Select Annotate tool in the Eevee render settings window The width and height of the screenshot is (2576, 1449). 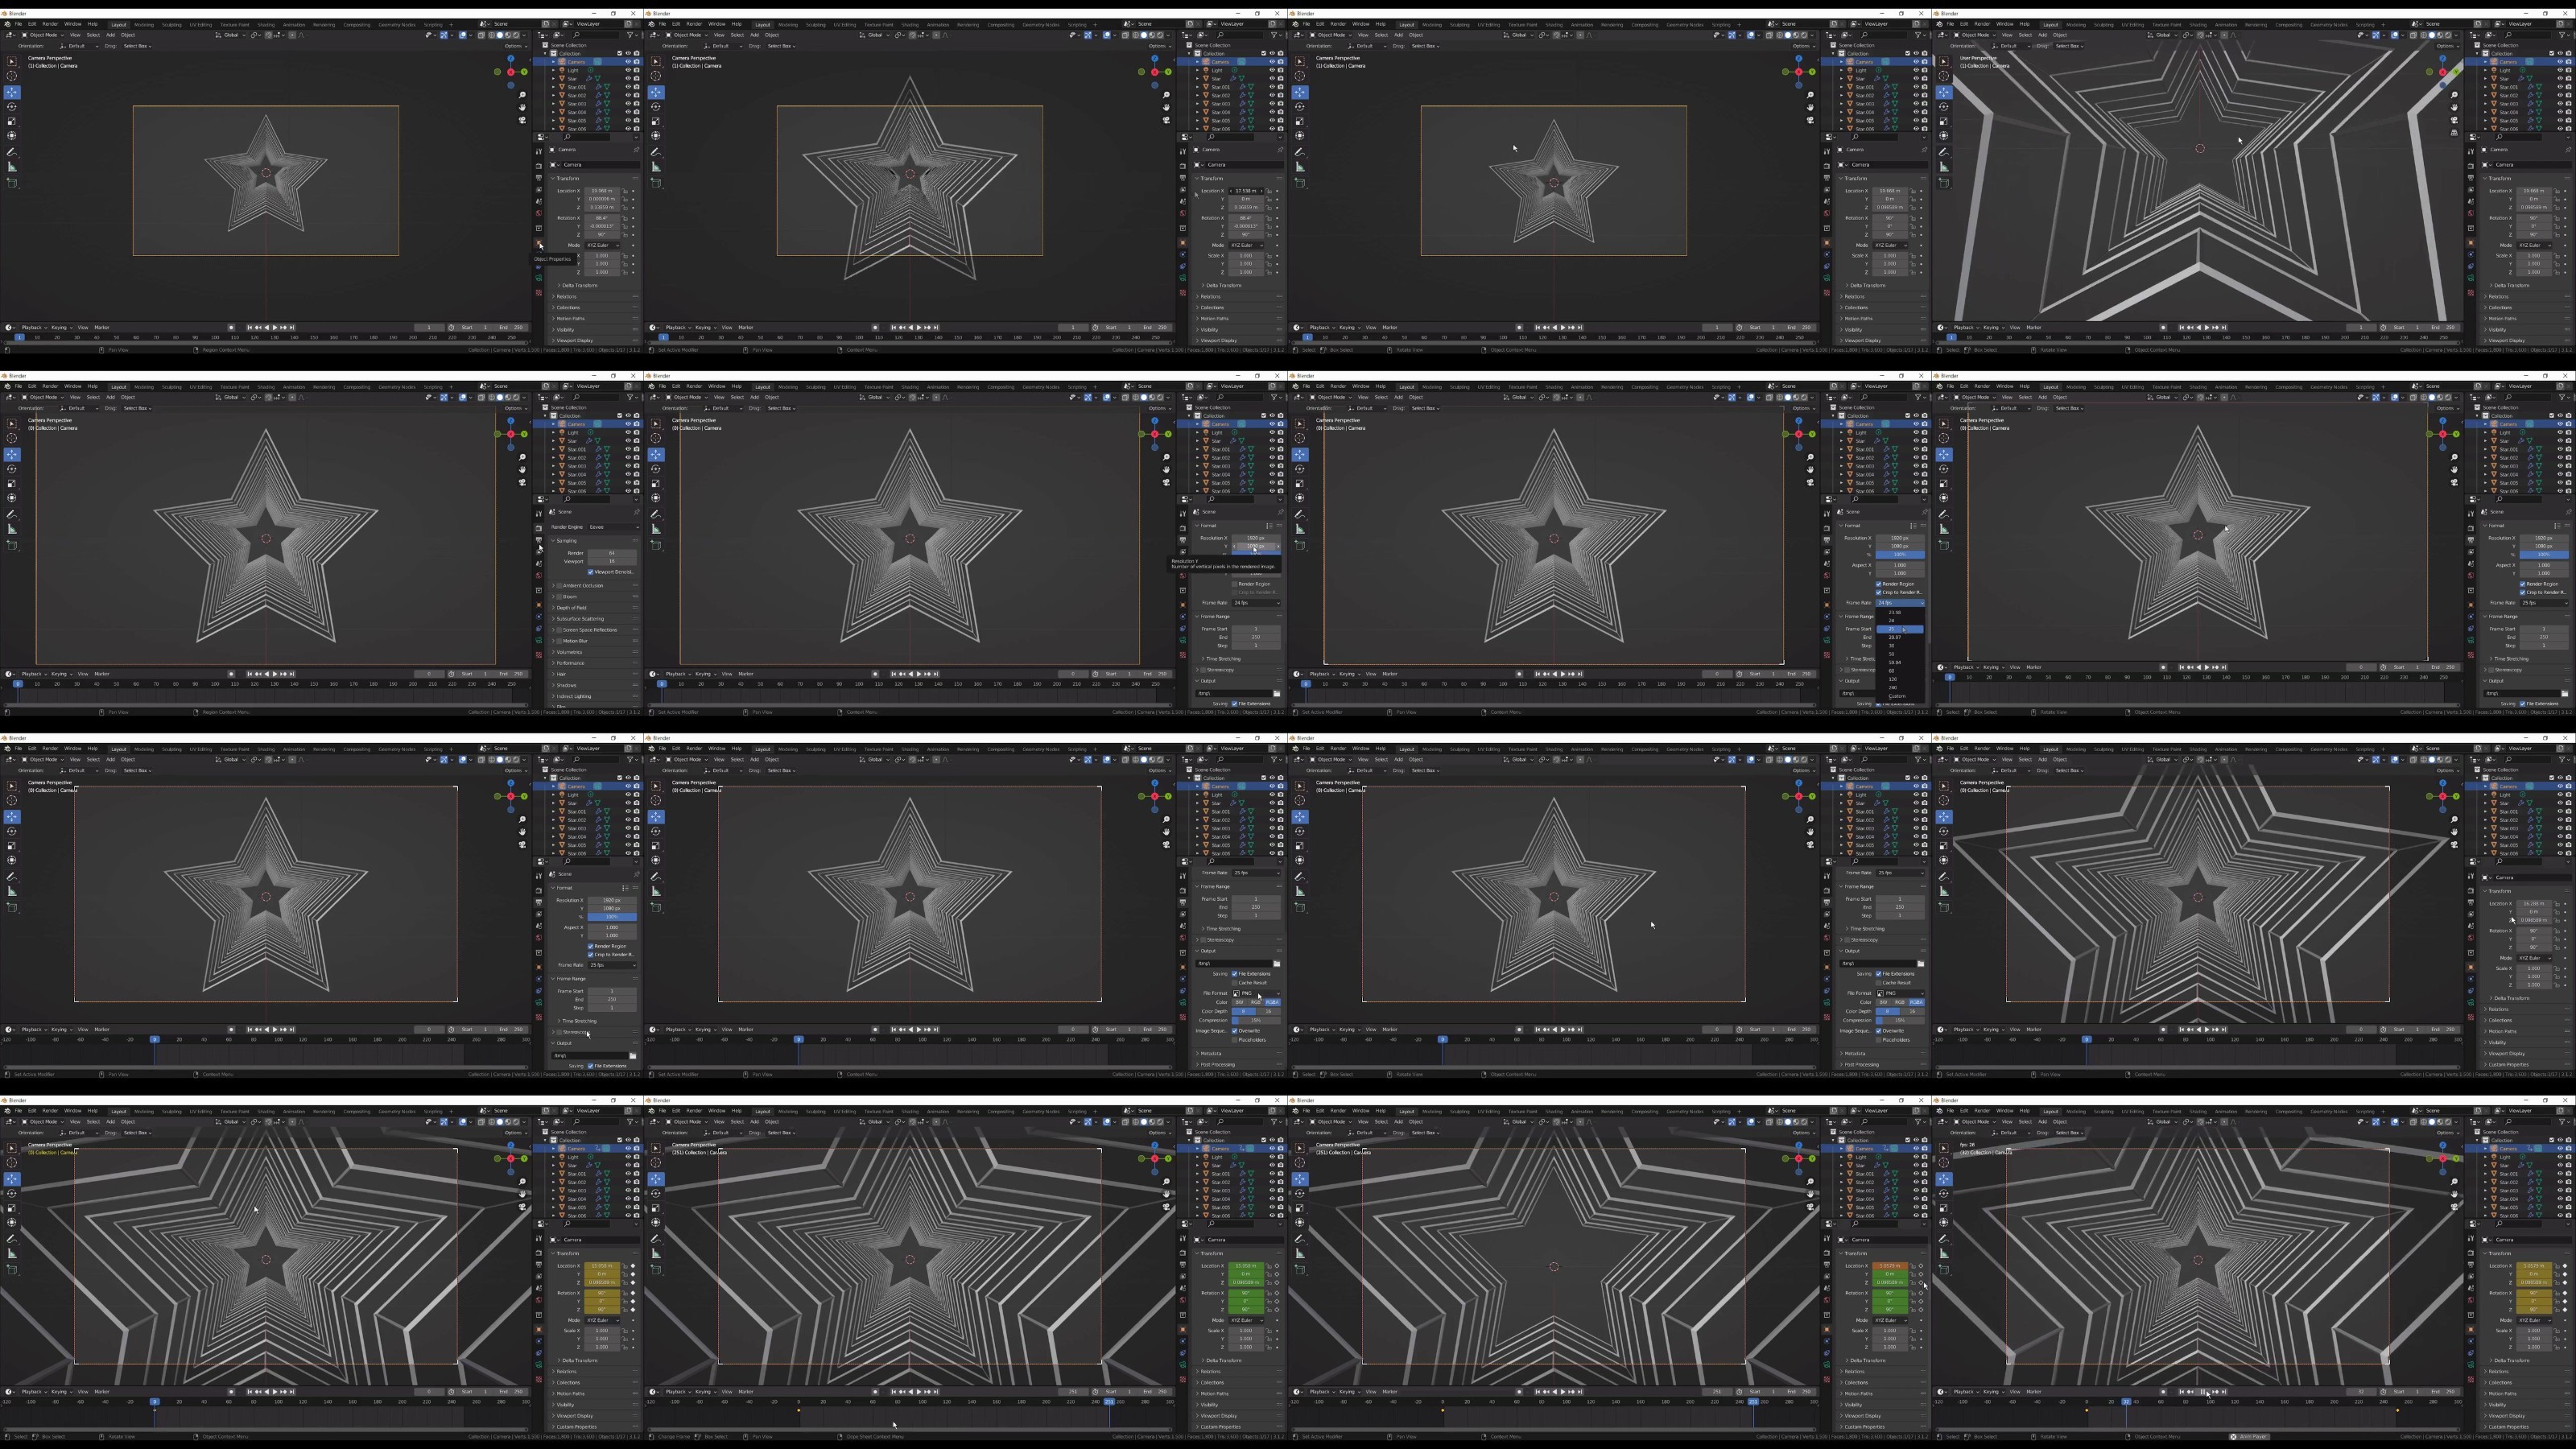pos(12,515)
